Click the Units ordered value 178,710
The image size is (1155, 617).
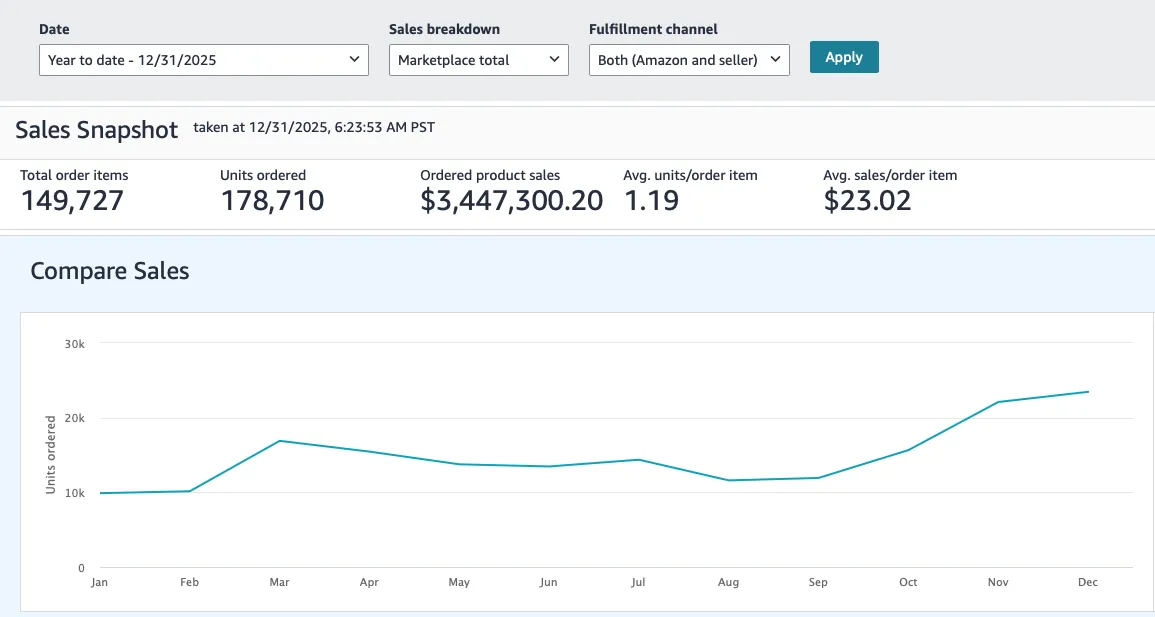[272, 201]
